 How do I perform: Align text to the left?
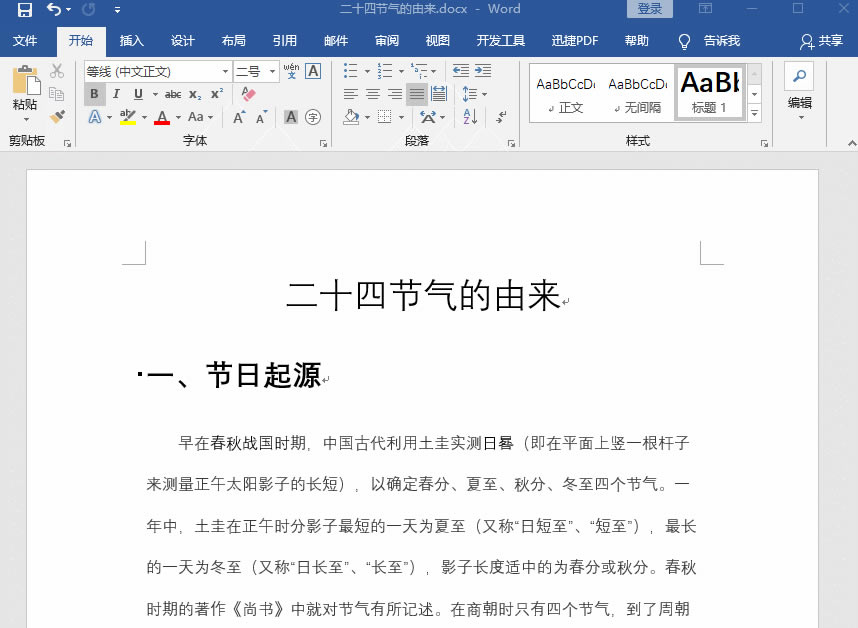click(351, 94)
